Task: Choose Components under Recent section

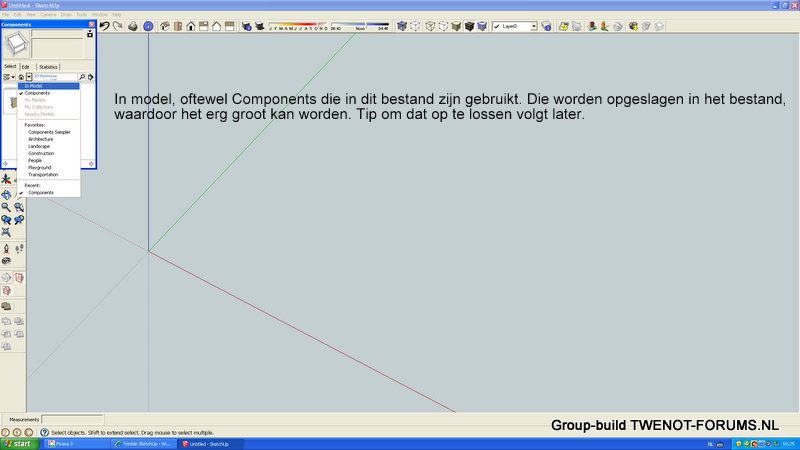Action: click(41, 193)
